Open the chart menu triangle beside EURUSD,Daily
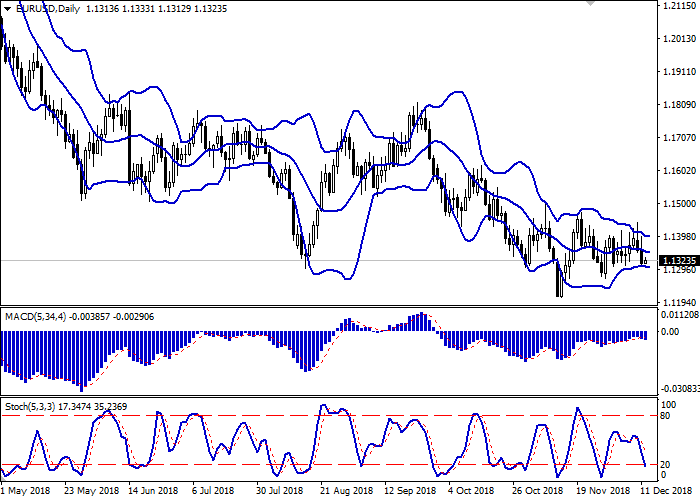This screenshot has height=500, width=700. [7, 9]
